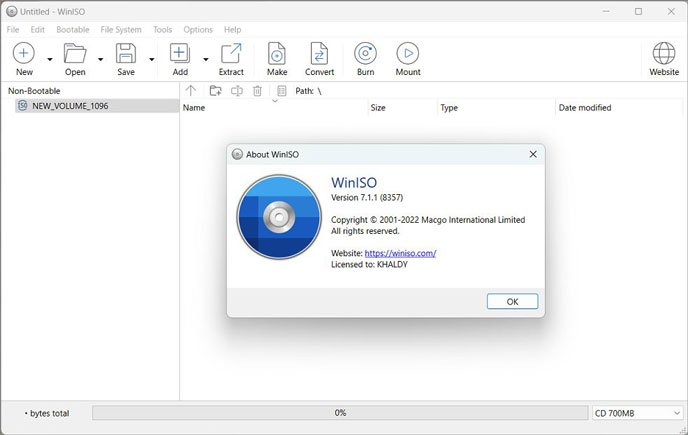Expand the dropdown arrow beside Save
This screenshot has height=435, width=688.
(x=151, y=60)
